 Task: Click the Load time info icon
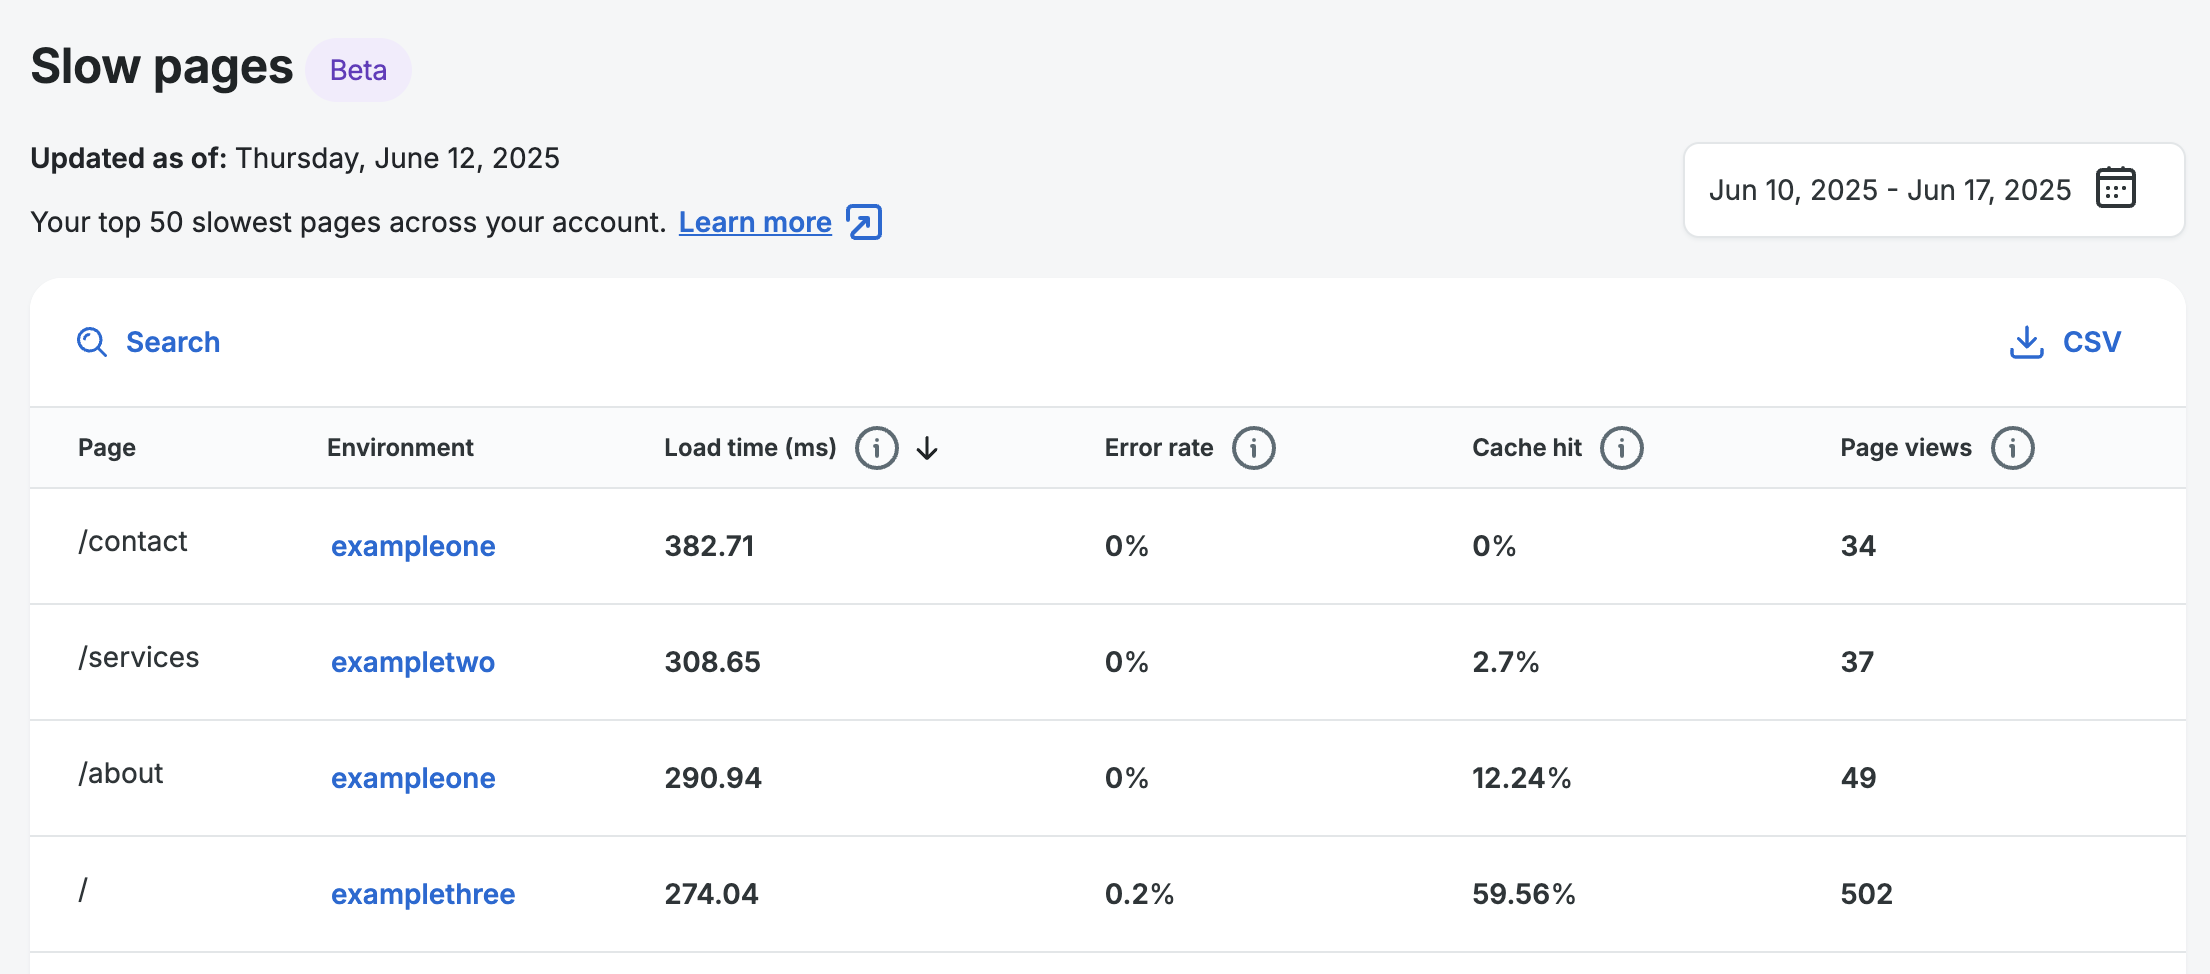point(876,448)
